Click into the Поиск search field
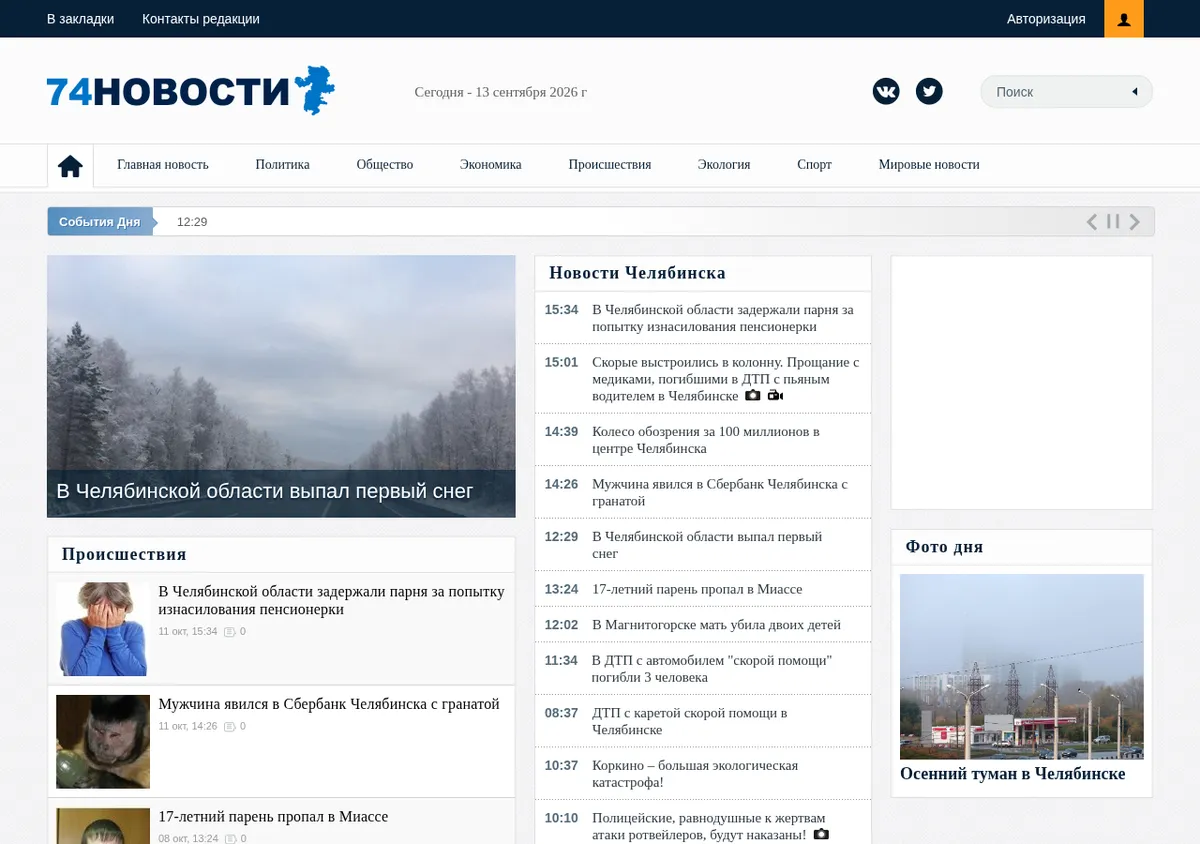Screen dimensions: 1200x844 pos(1055,92)
